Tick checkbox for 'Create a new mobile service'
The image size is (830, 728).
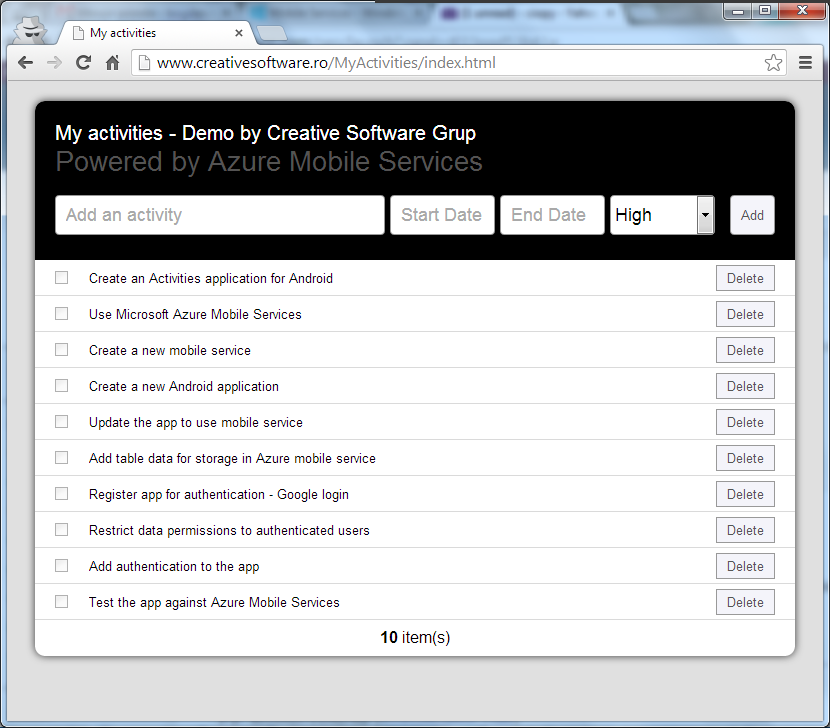62,350
